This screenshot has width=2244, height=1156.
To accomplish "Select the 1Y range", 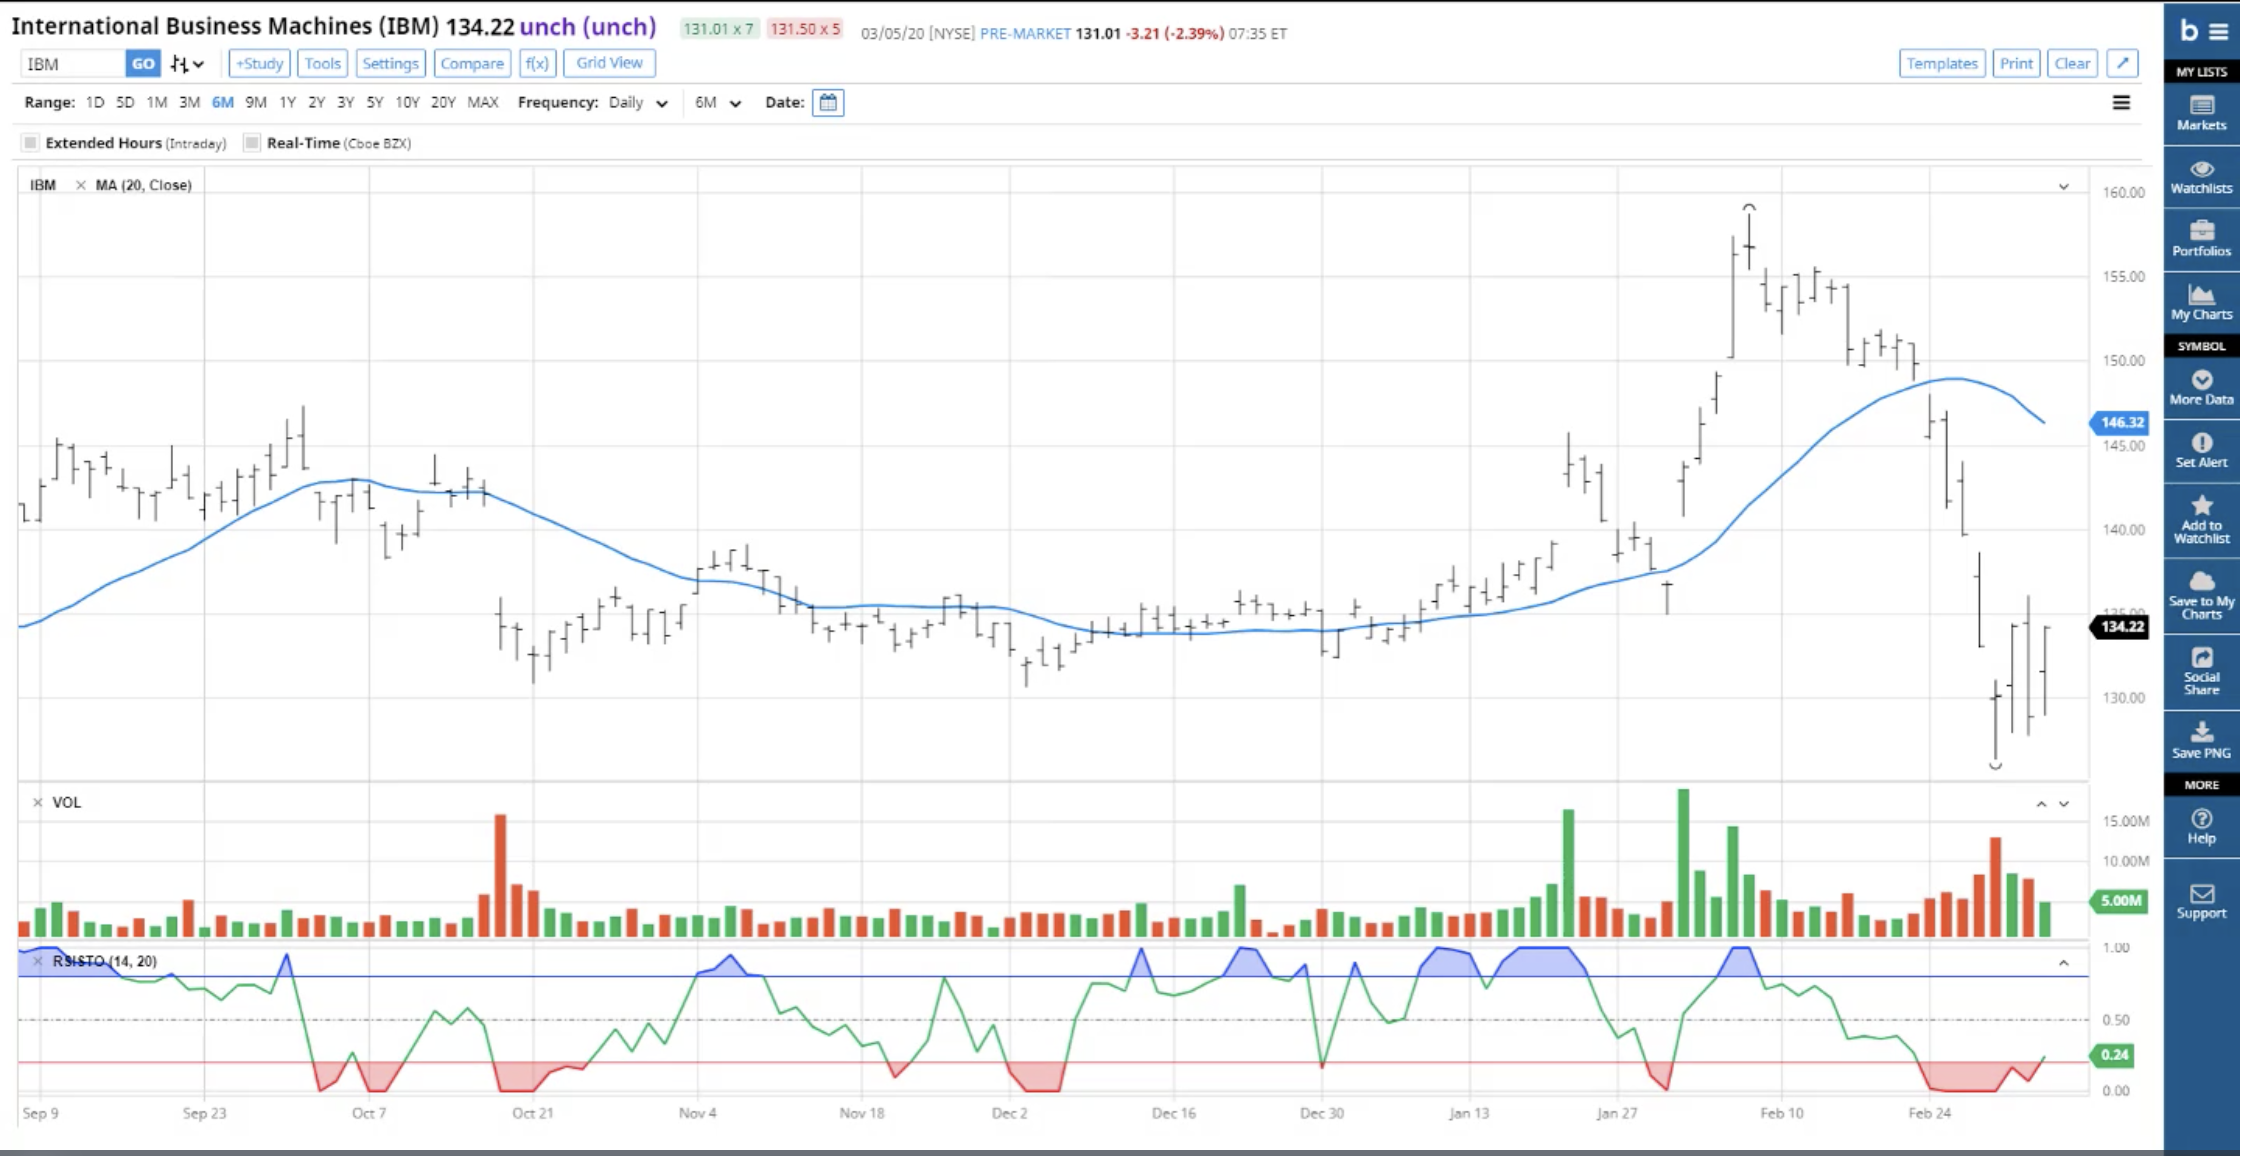I will (x=286, y=102).
